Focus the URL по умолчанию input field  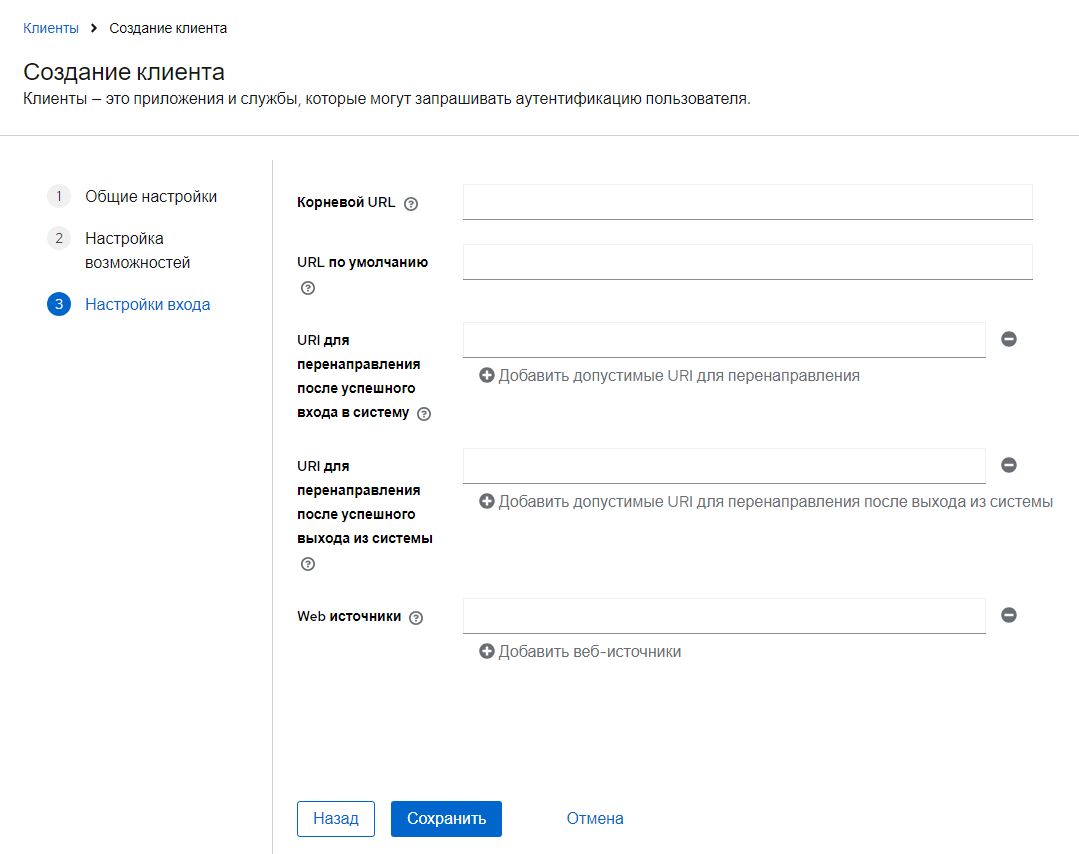pyautogui.click(x=747, y=262)
